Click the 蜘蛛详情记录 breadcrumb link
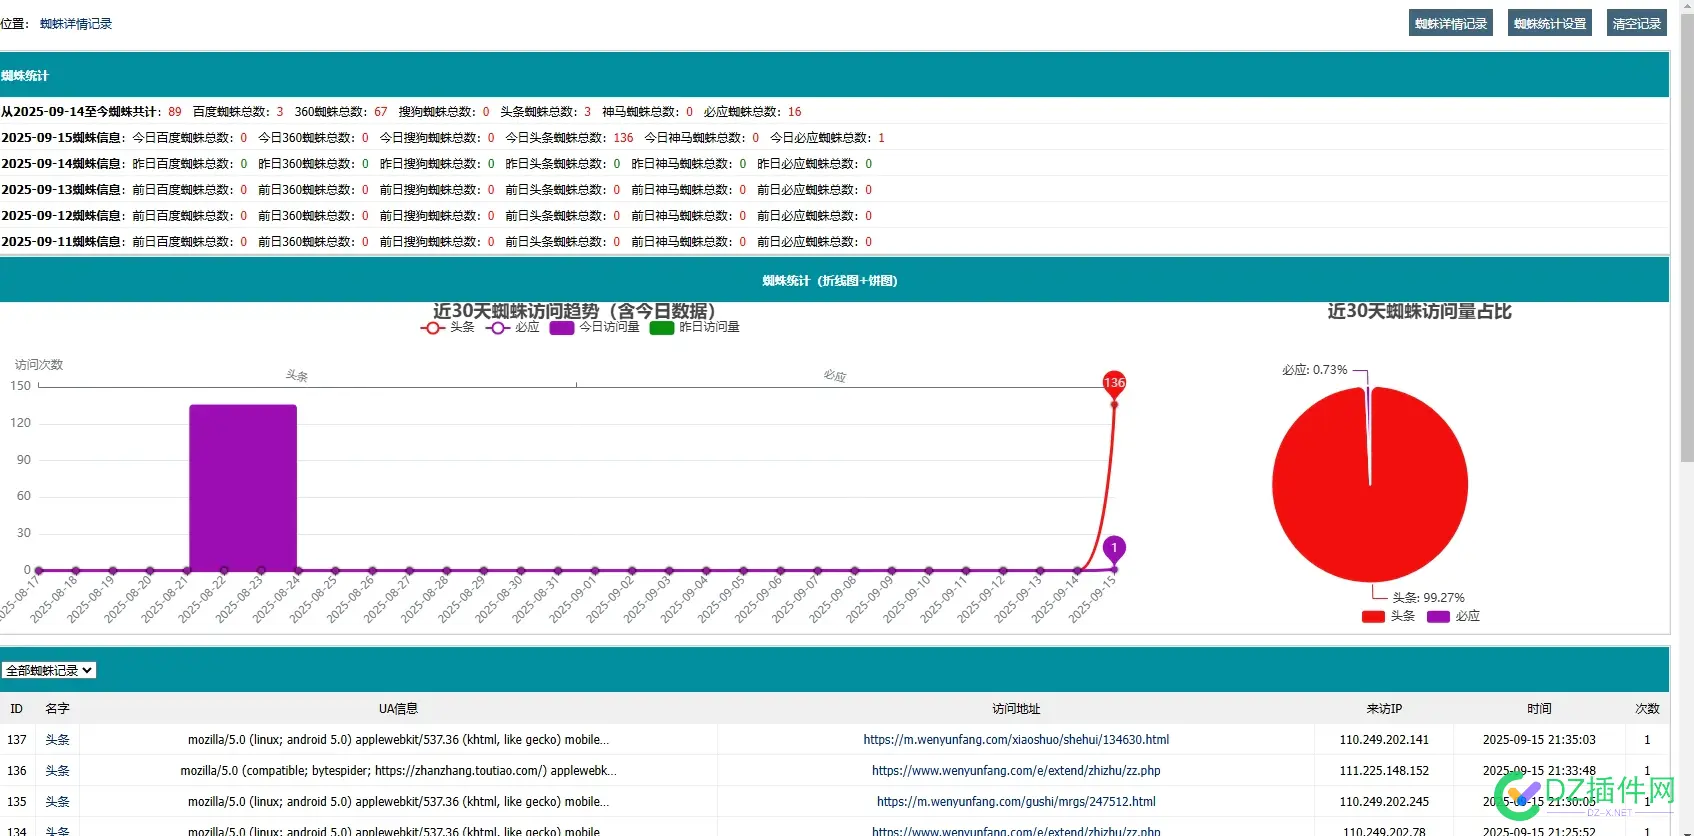Screen dimensions: 1694x836 [76, 24]
